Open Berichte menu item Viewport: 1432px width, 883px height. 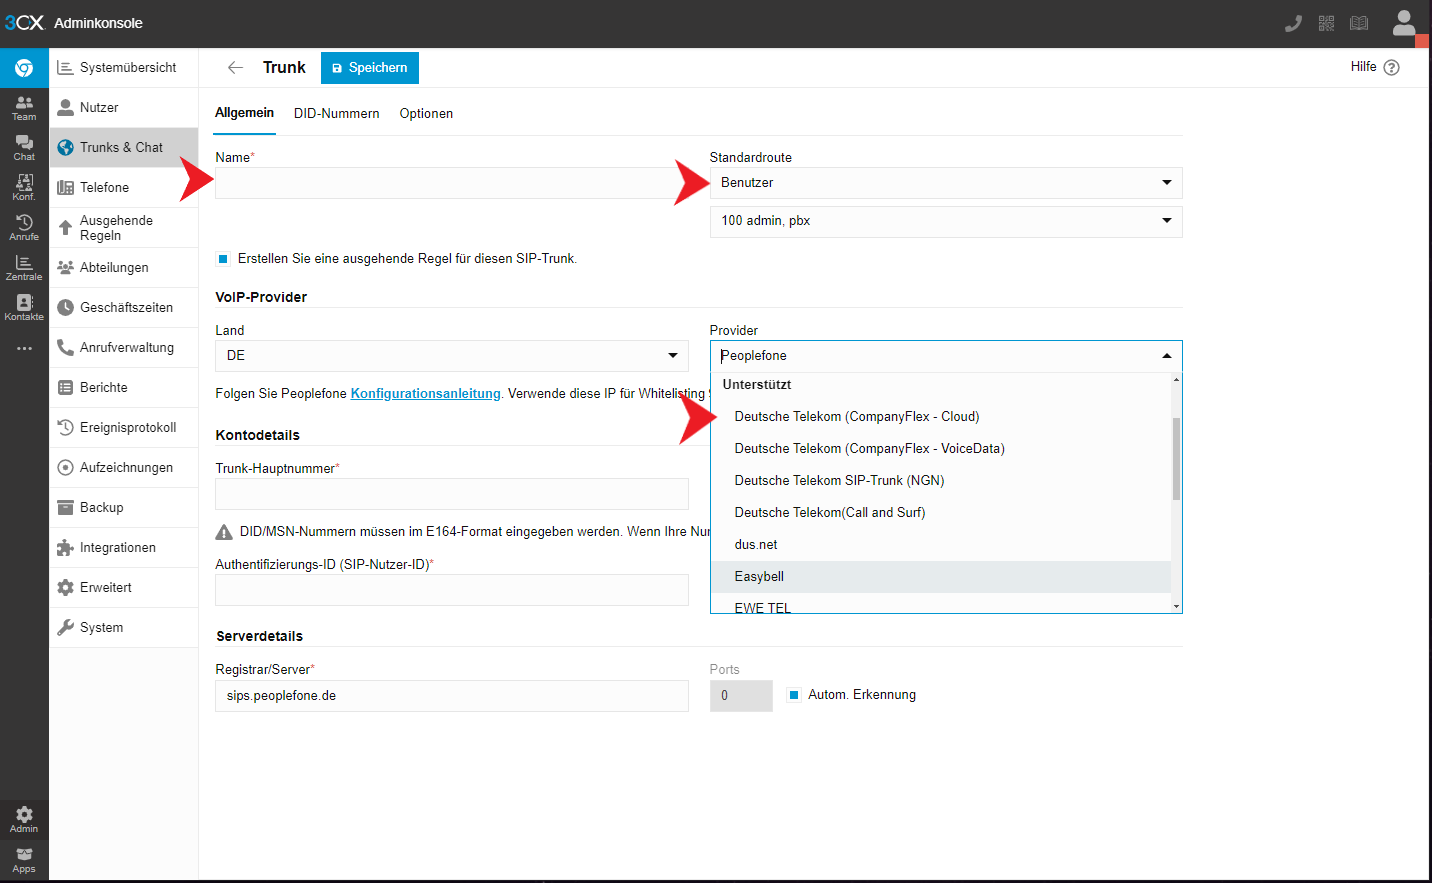124,387
